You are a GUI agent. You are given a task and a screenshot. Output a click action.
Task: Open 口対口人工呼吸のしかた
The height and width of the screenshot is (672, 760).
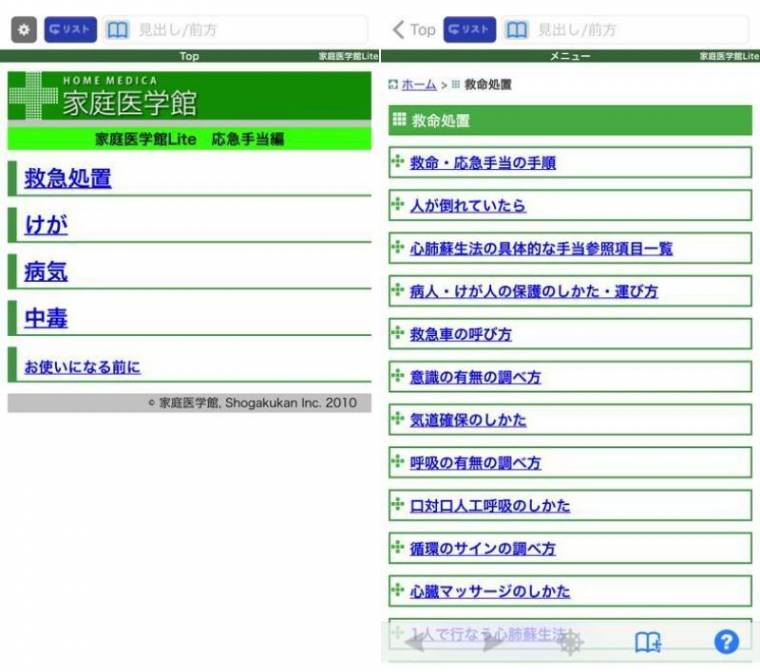(x=490, y=505)
